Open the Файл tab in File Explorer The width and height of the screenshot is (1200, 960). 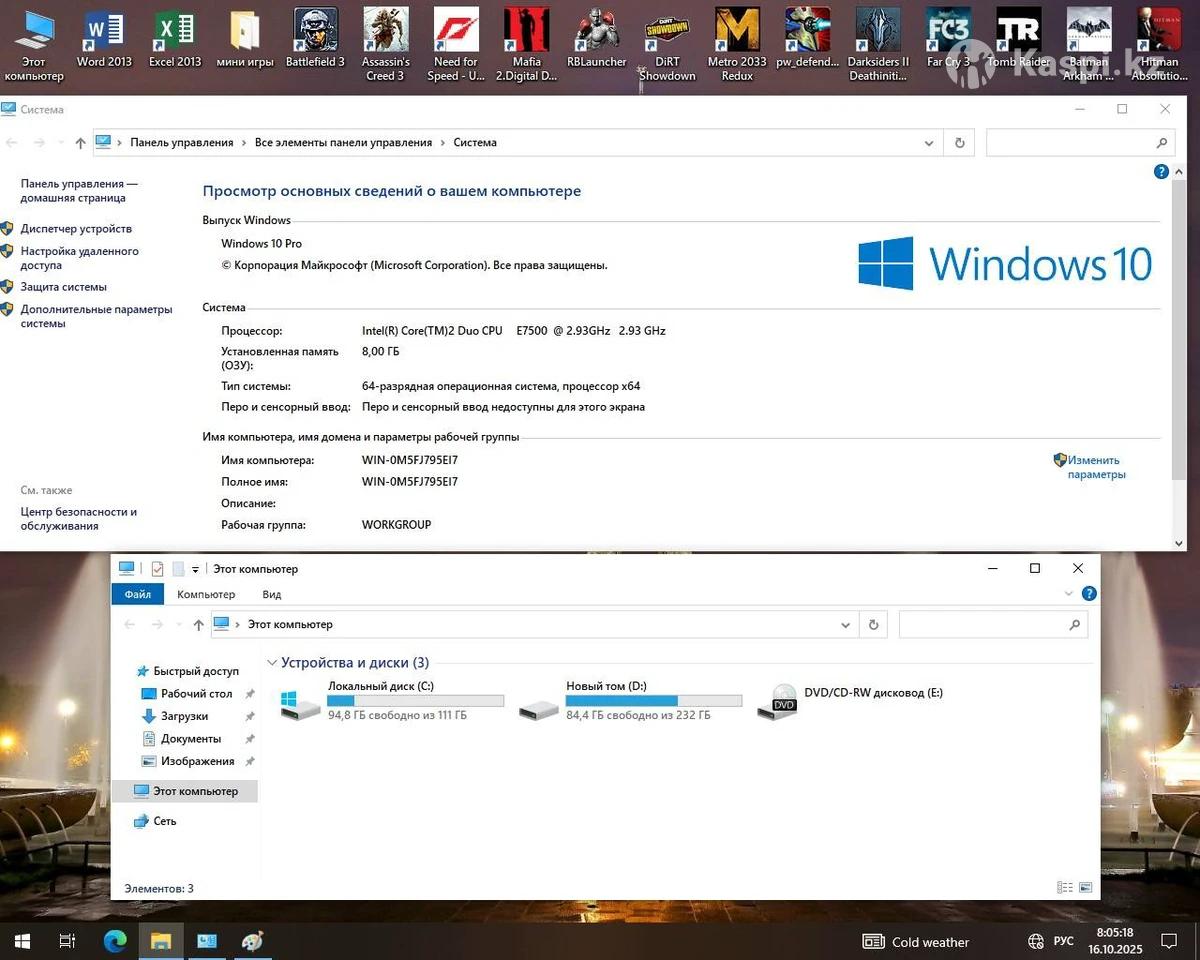138,594
